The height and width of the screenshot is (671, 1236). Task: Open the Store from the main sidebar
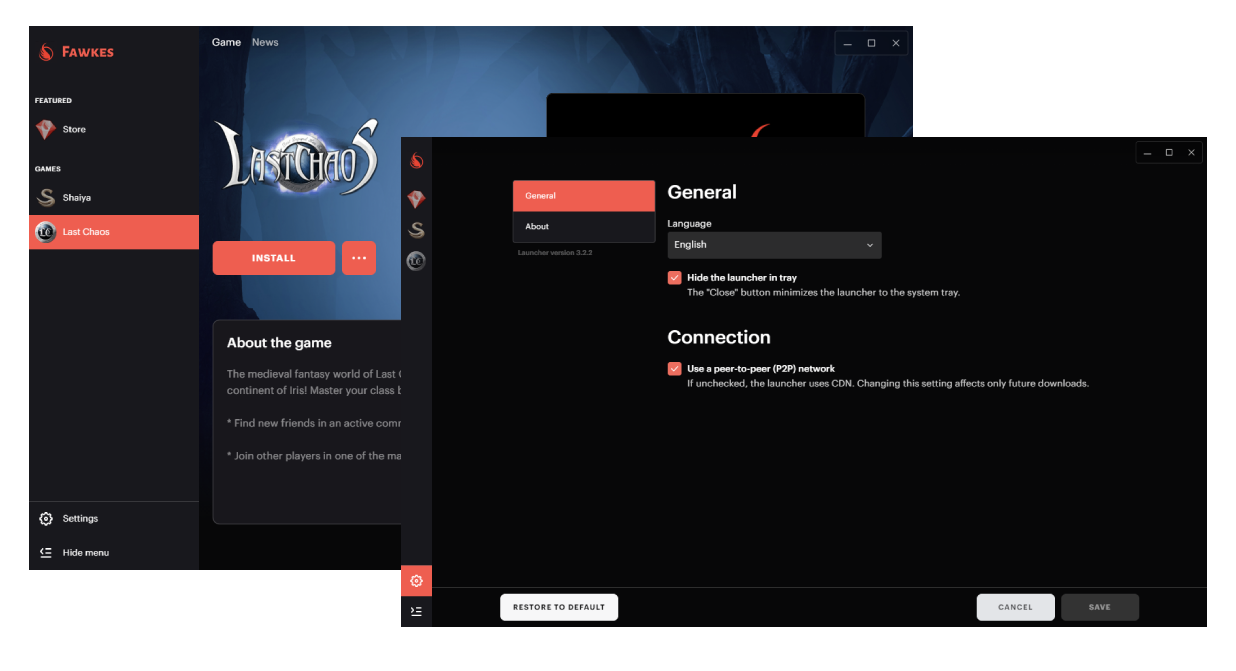click(114, 129)
